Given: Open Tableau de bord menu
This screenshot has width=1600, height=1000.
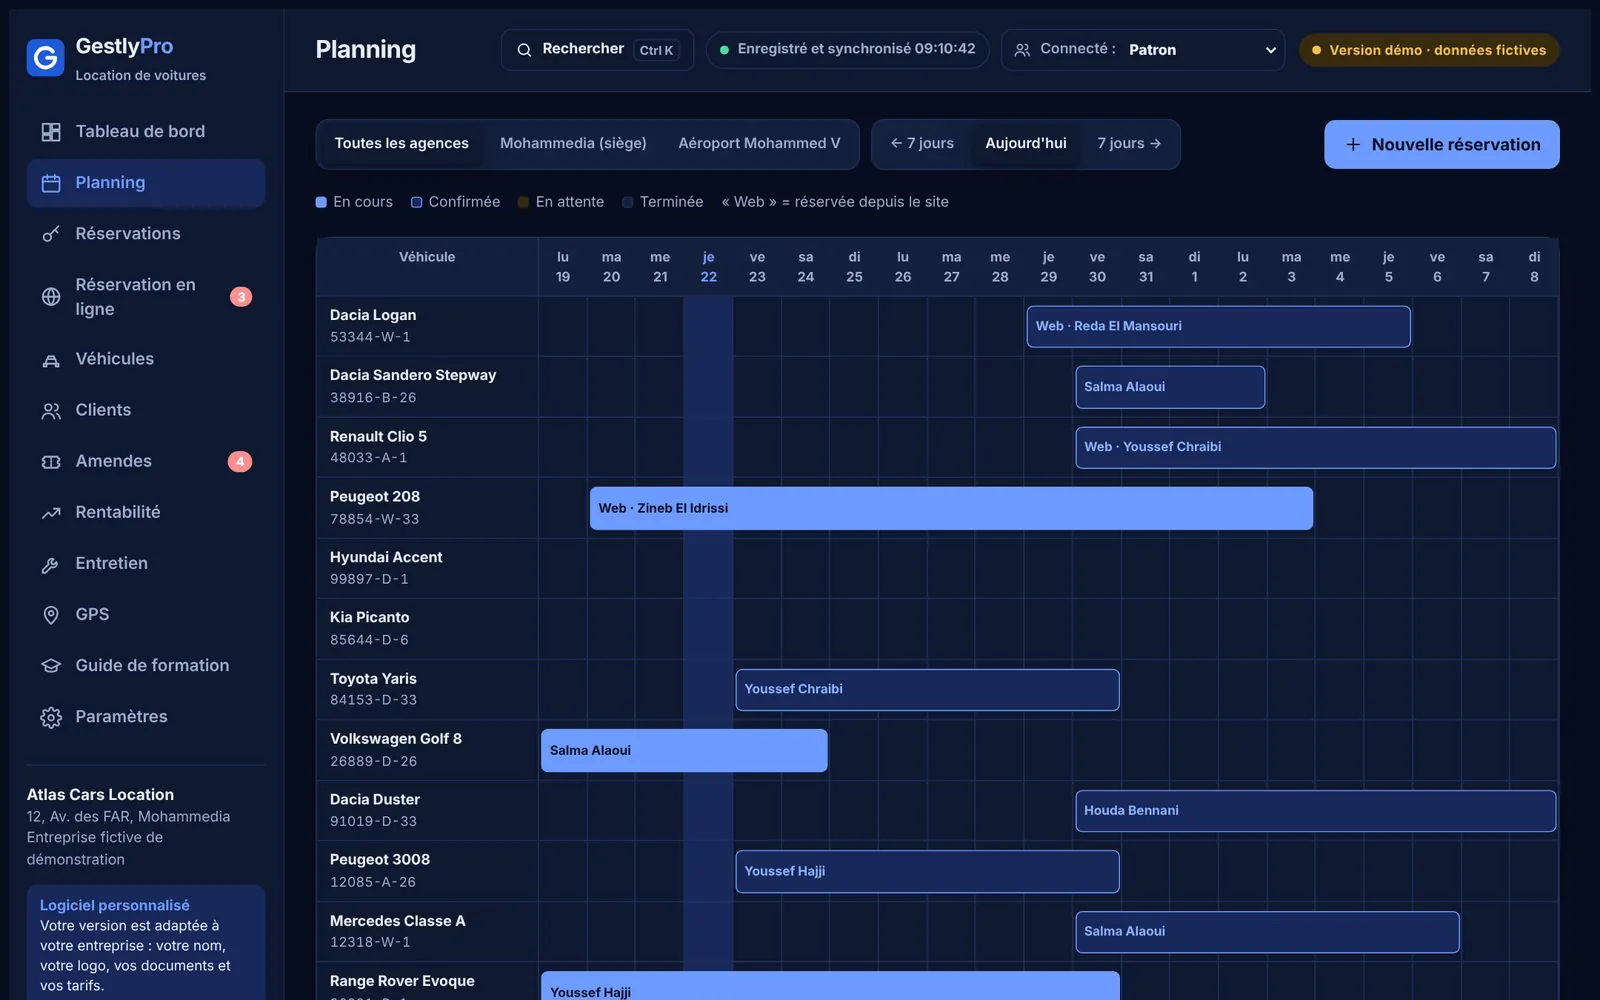Looking at the screenshot, I should (x=146, y=132).
